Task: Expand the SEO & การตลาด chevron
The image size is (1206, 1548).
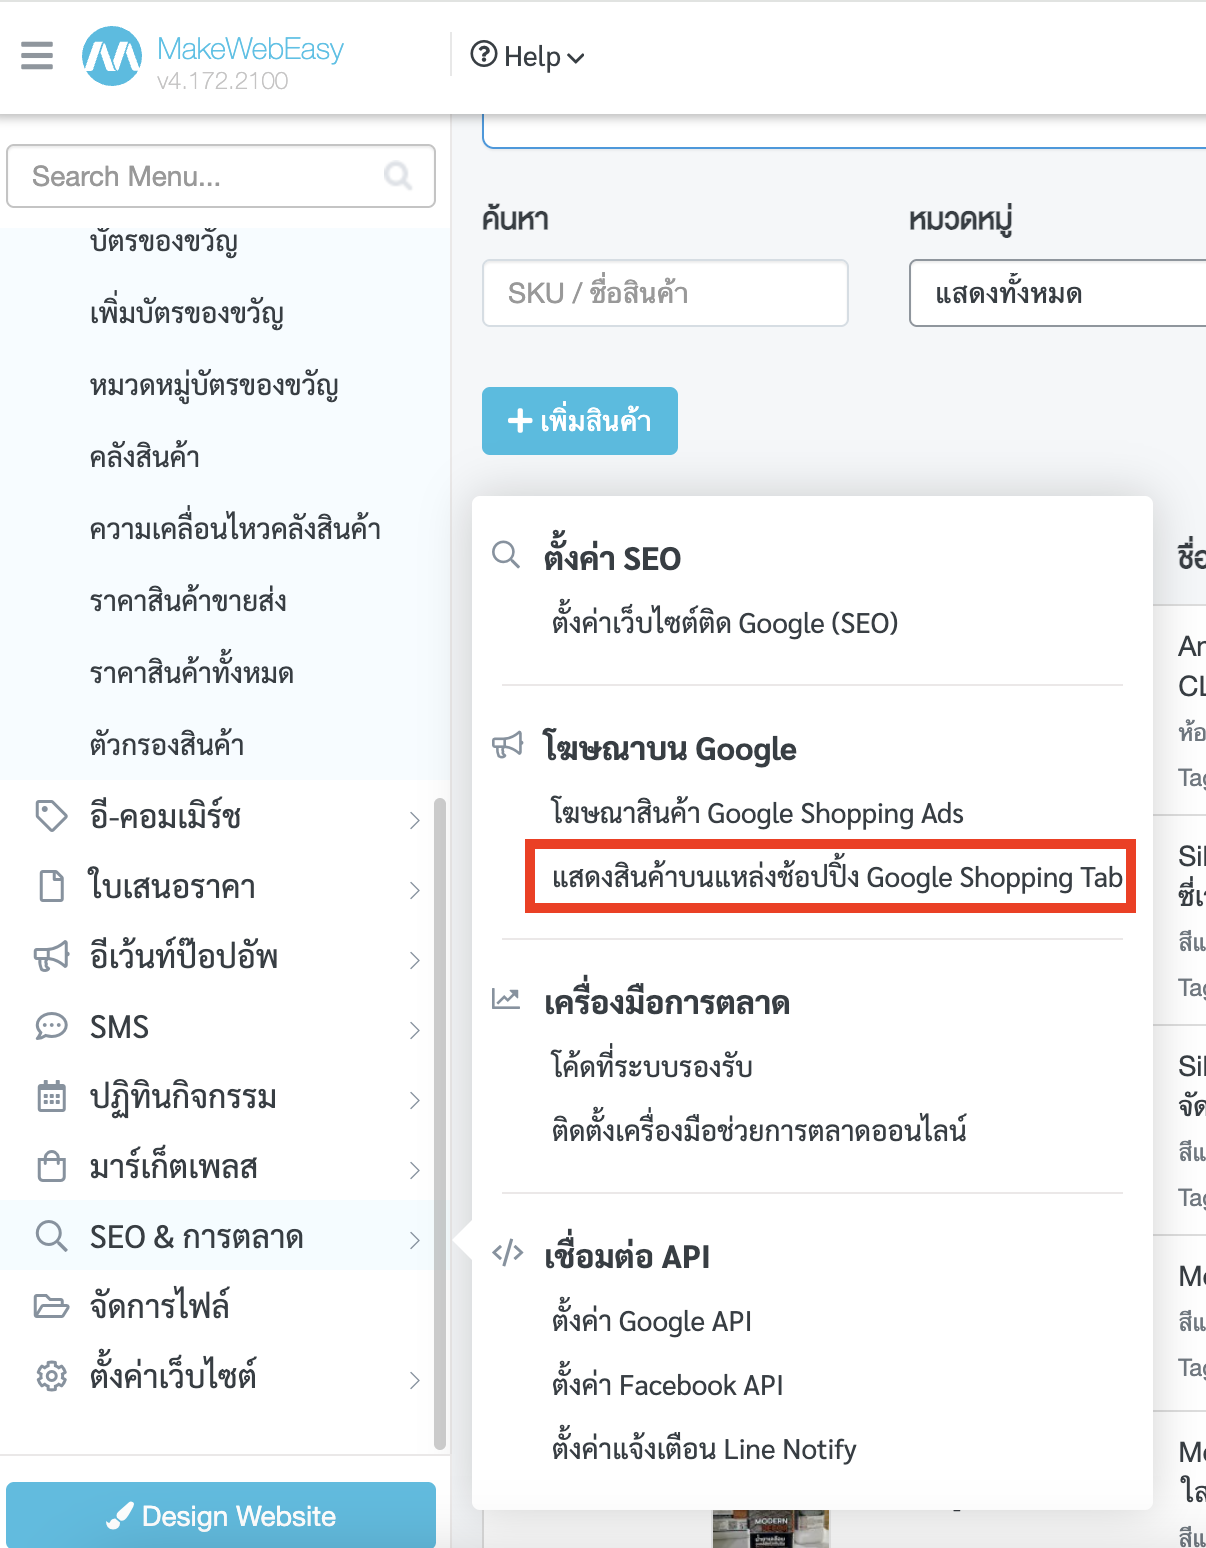Action: 415,1240
